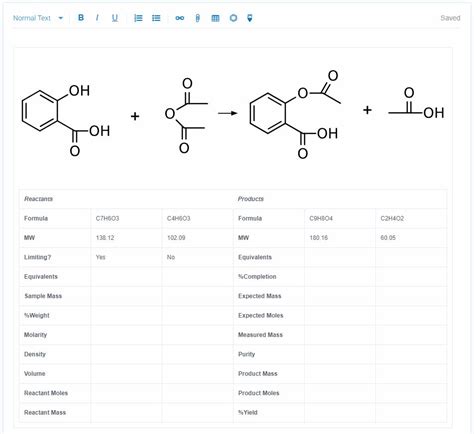Click the Molarity label

pyautogui.click(x=35, y=335)
